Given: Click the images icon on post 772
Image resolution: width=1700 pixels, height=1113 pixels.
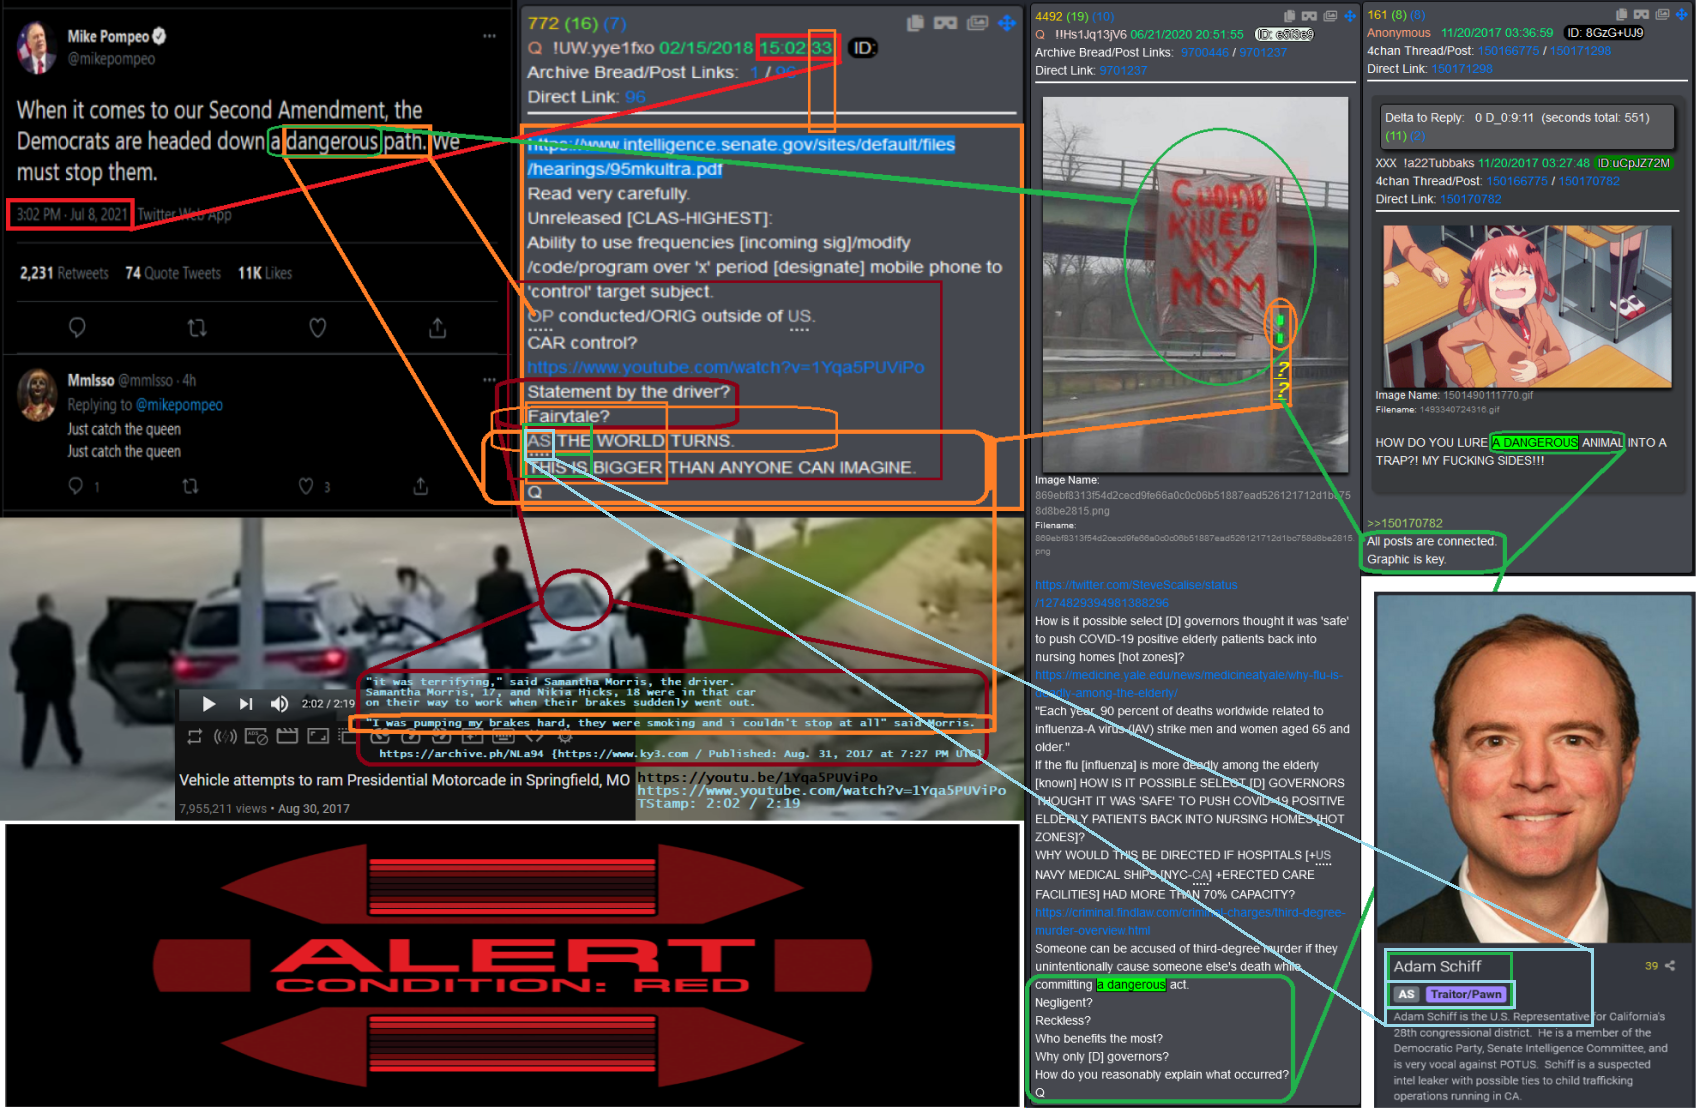Looking at the screenshot, I should coord(977,23).
